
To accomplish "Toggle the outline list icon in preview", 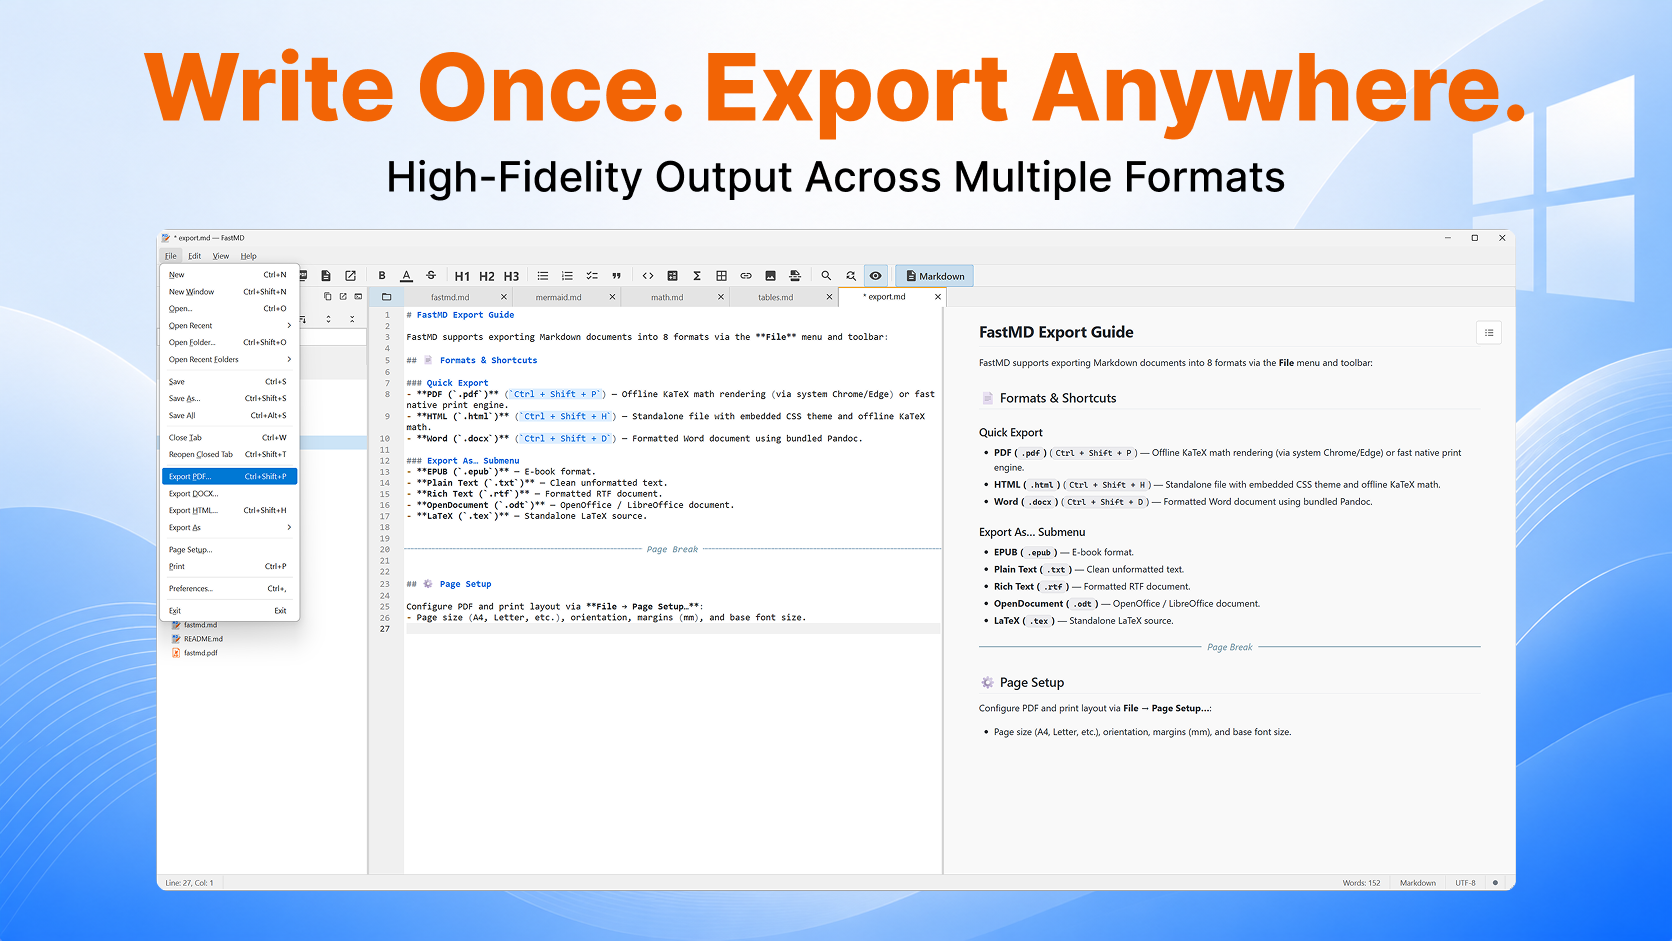I will tap(1489, 333).
